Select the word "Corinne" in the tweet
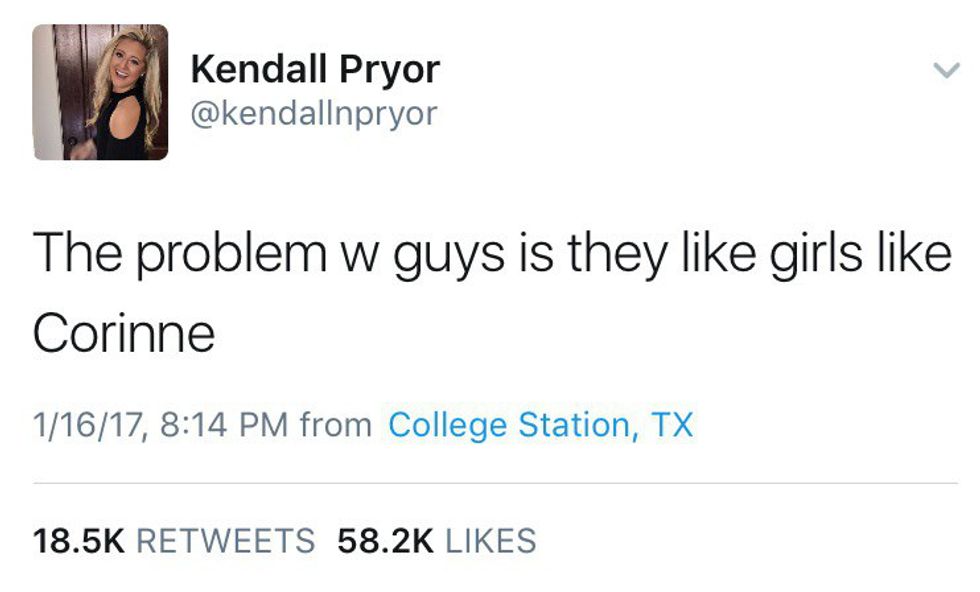 click(123, 333)
